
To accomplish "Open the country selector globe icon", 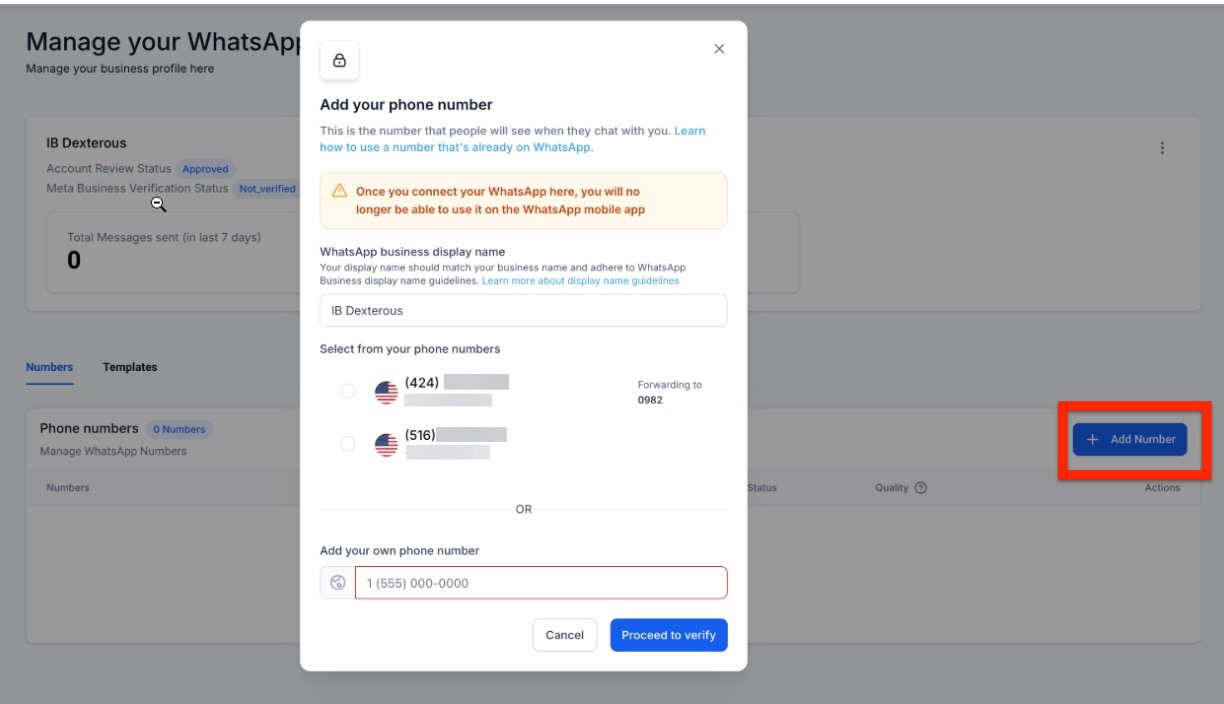I will click(337, 583).
